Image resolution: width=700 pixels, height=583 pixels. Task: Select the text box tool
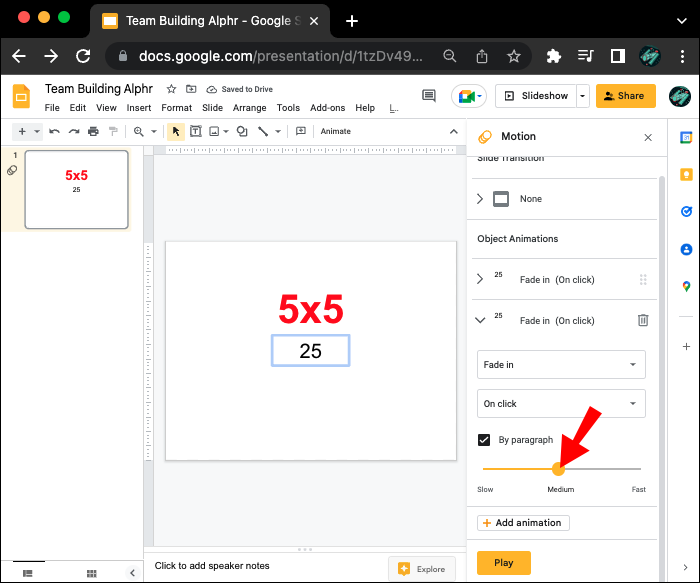[196, 131]
